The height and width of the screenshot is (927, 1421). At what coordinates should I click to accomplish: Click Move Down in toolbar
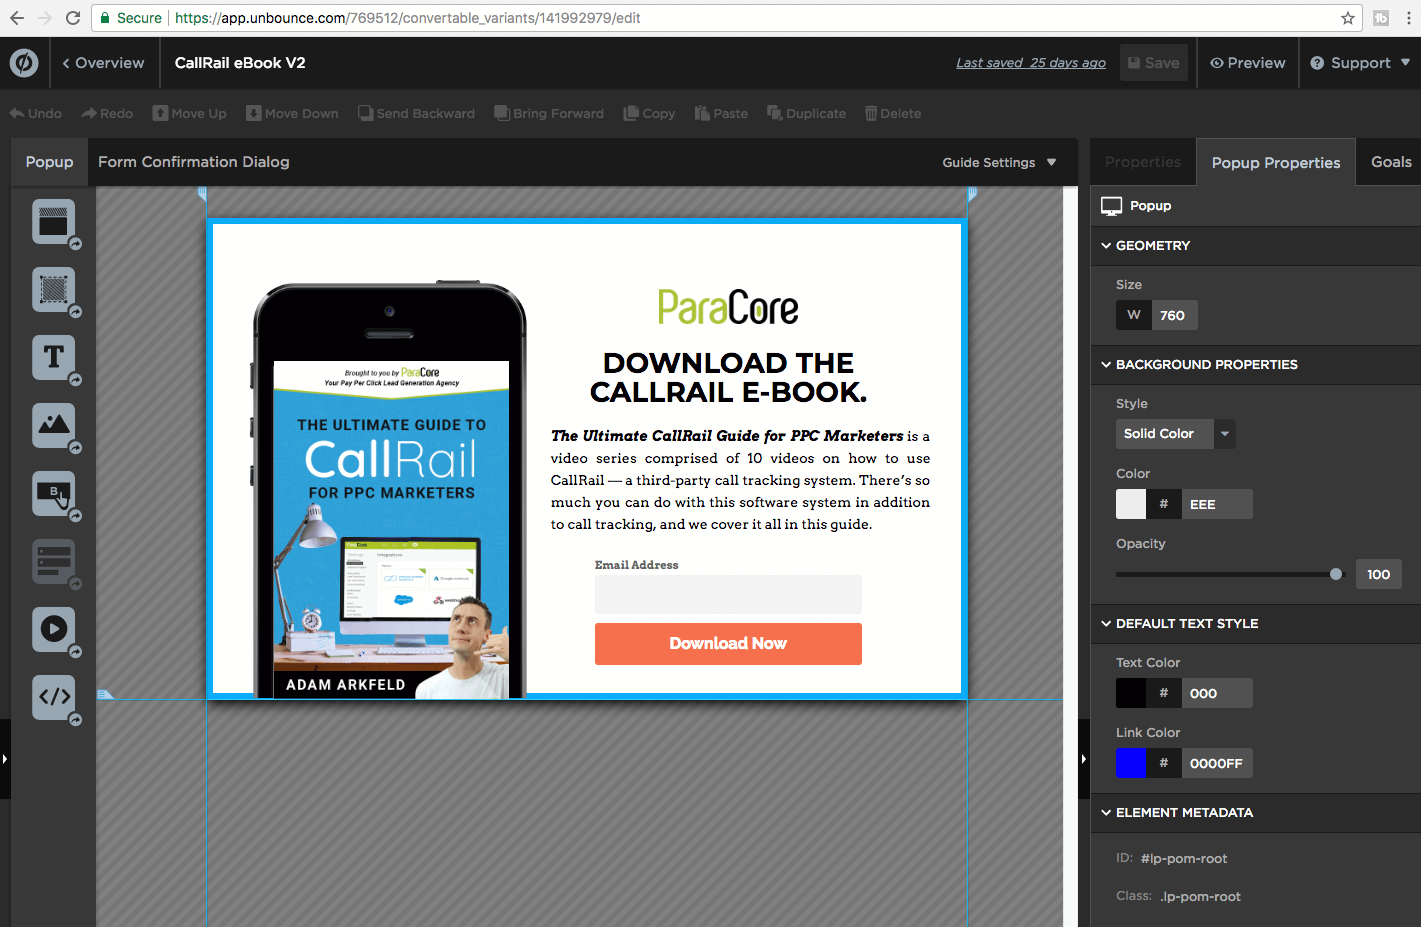(292, 113)
